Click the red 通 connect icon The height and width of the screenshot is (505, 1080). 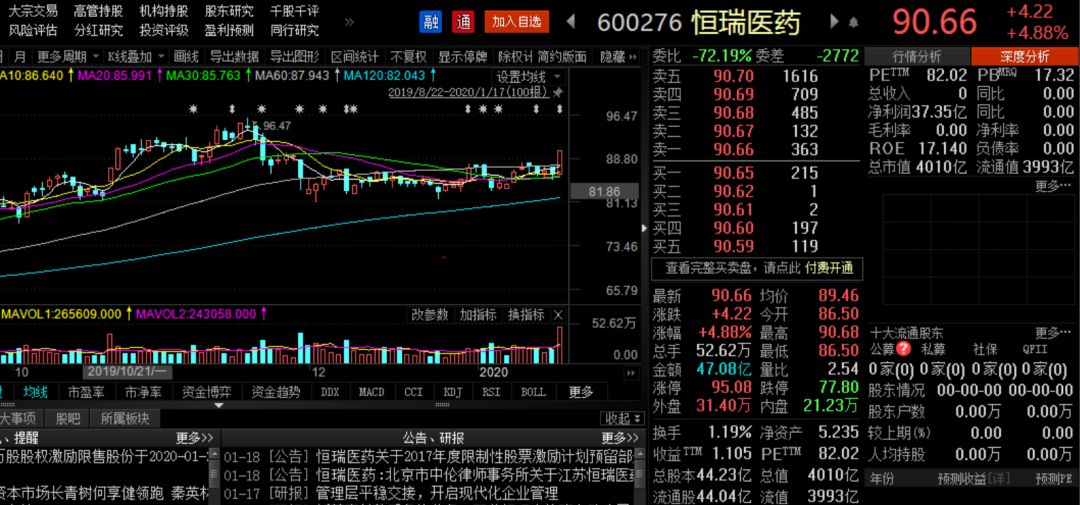coord(464,22)
